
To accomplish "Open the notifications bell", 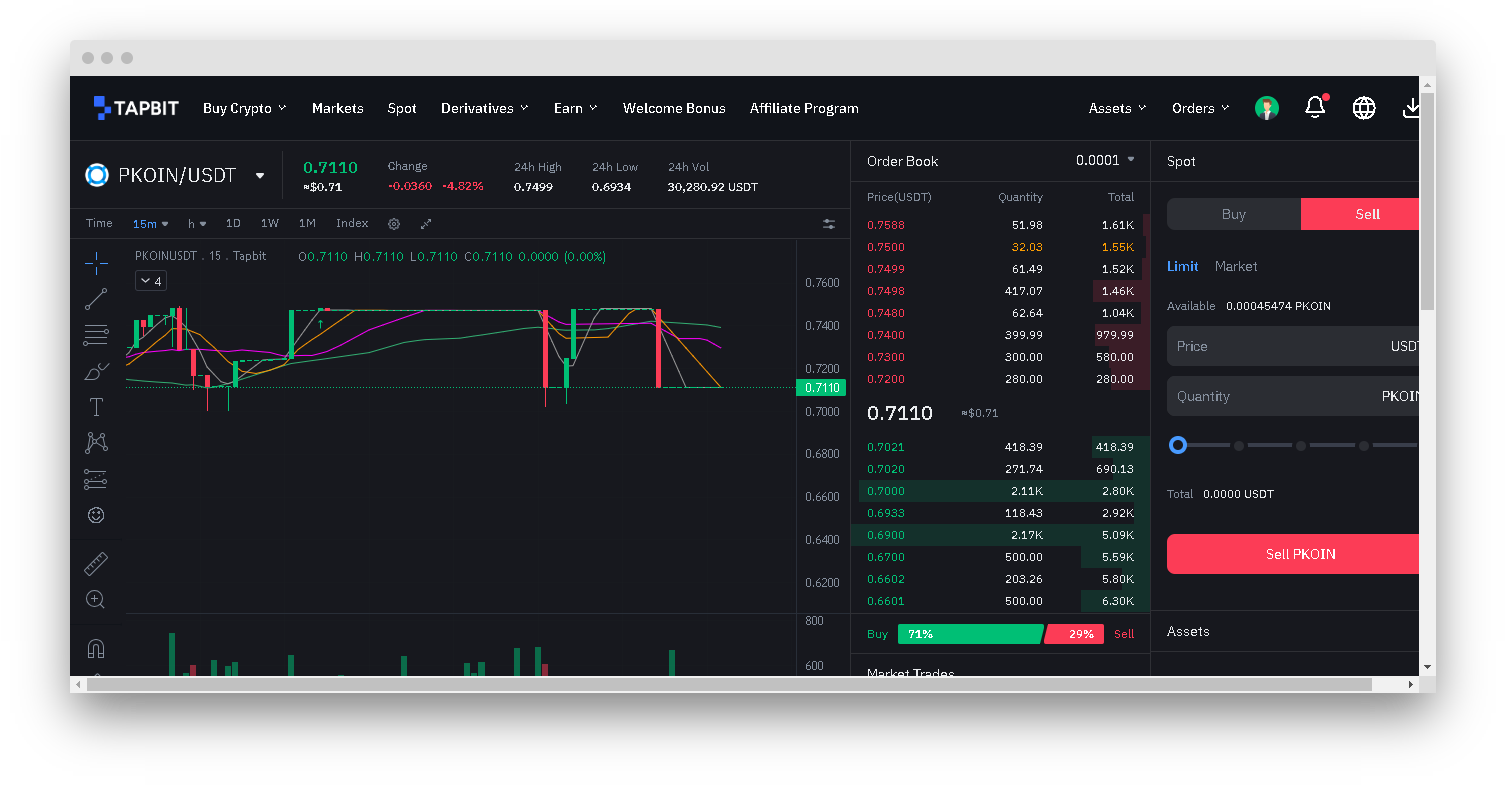I will [1316, 107].
